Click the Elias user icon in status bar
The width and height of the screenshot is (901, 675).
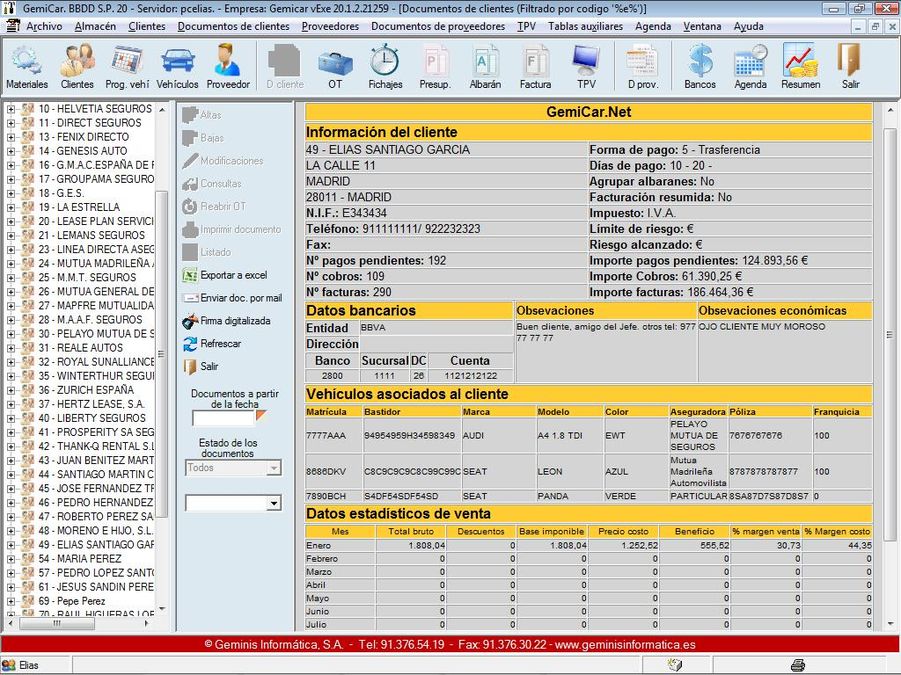[x=9, y=665]
